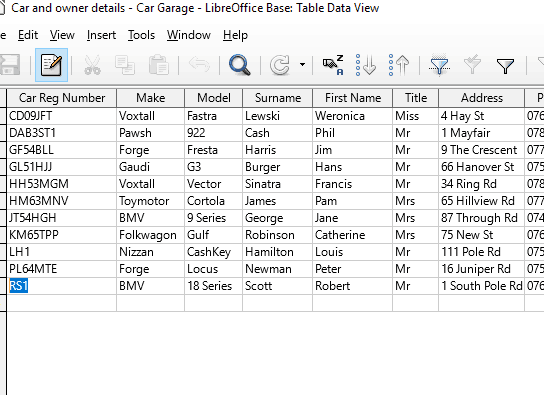Click the highlighted RS1 cell
This screenshot has width=544, height=395.
coord(62,286)
